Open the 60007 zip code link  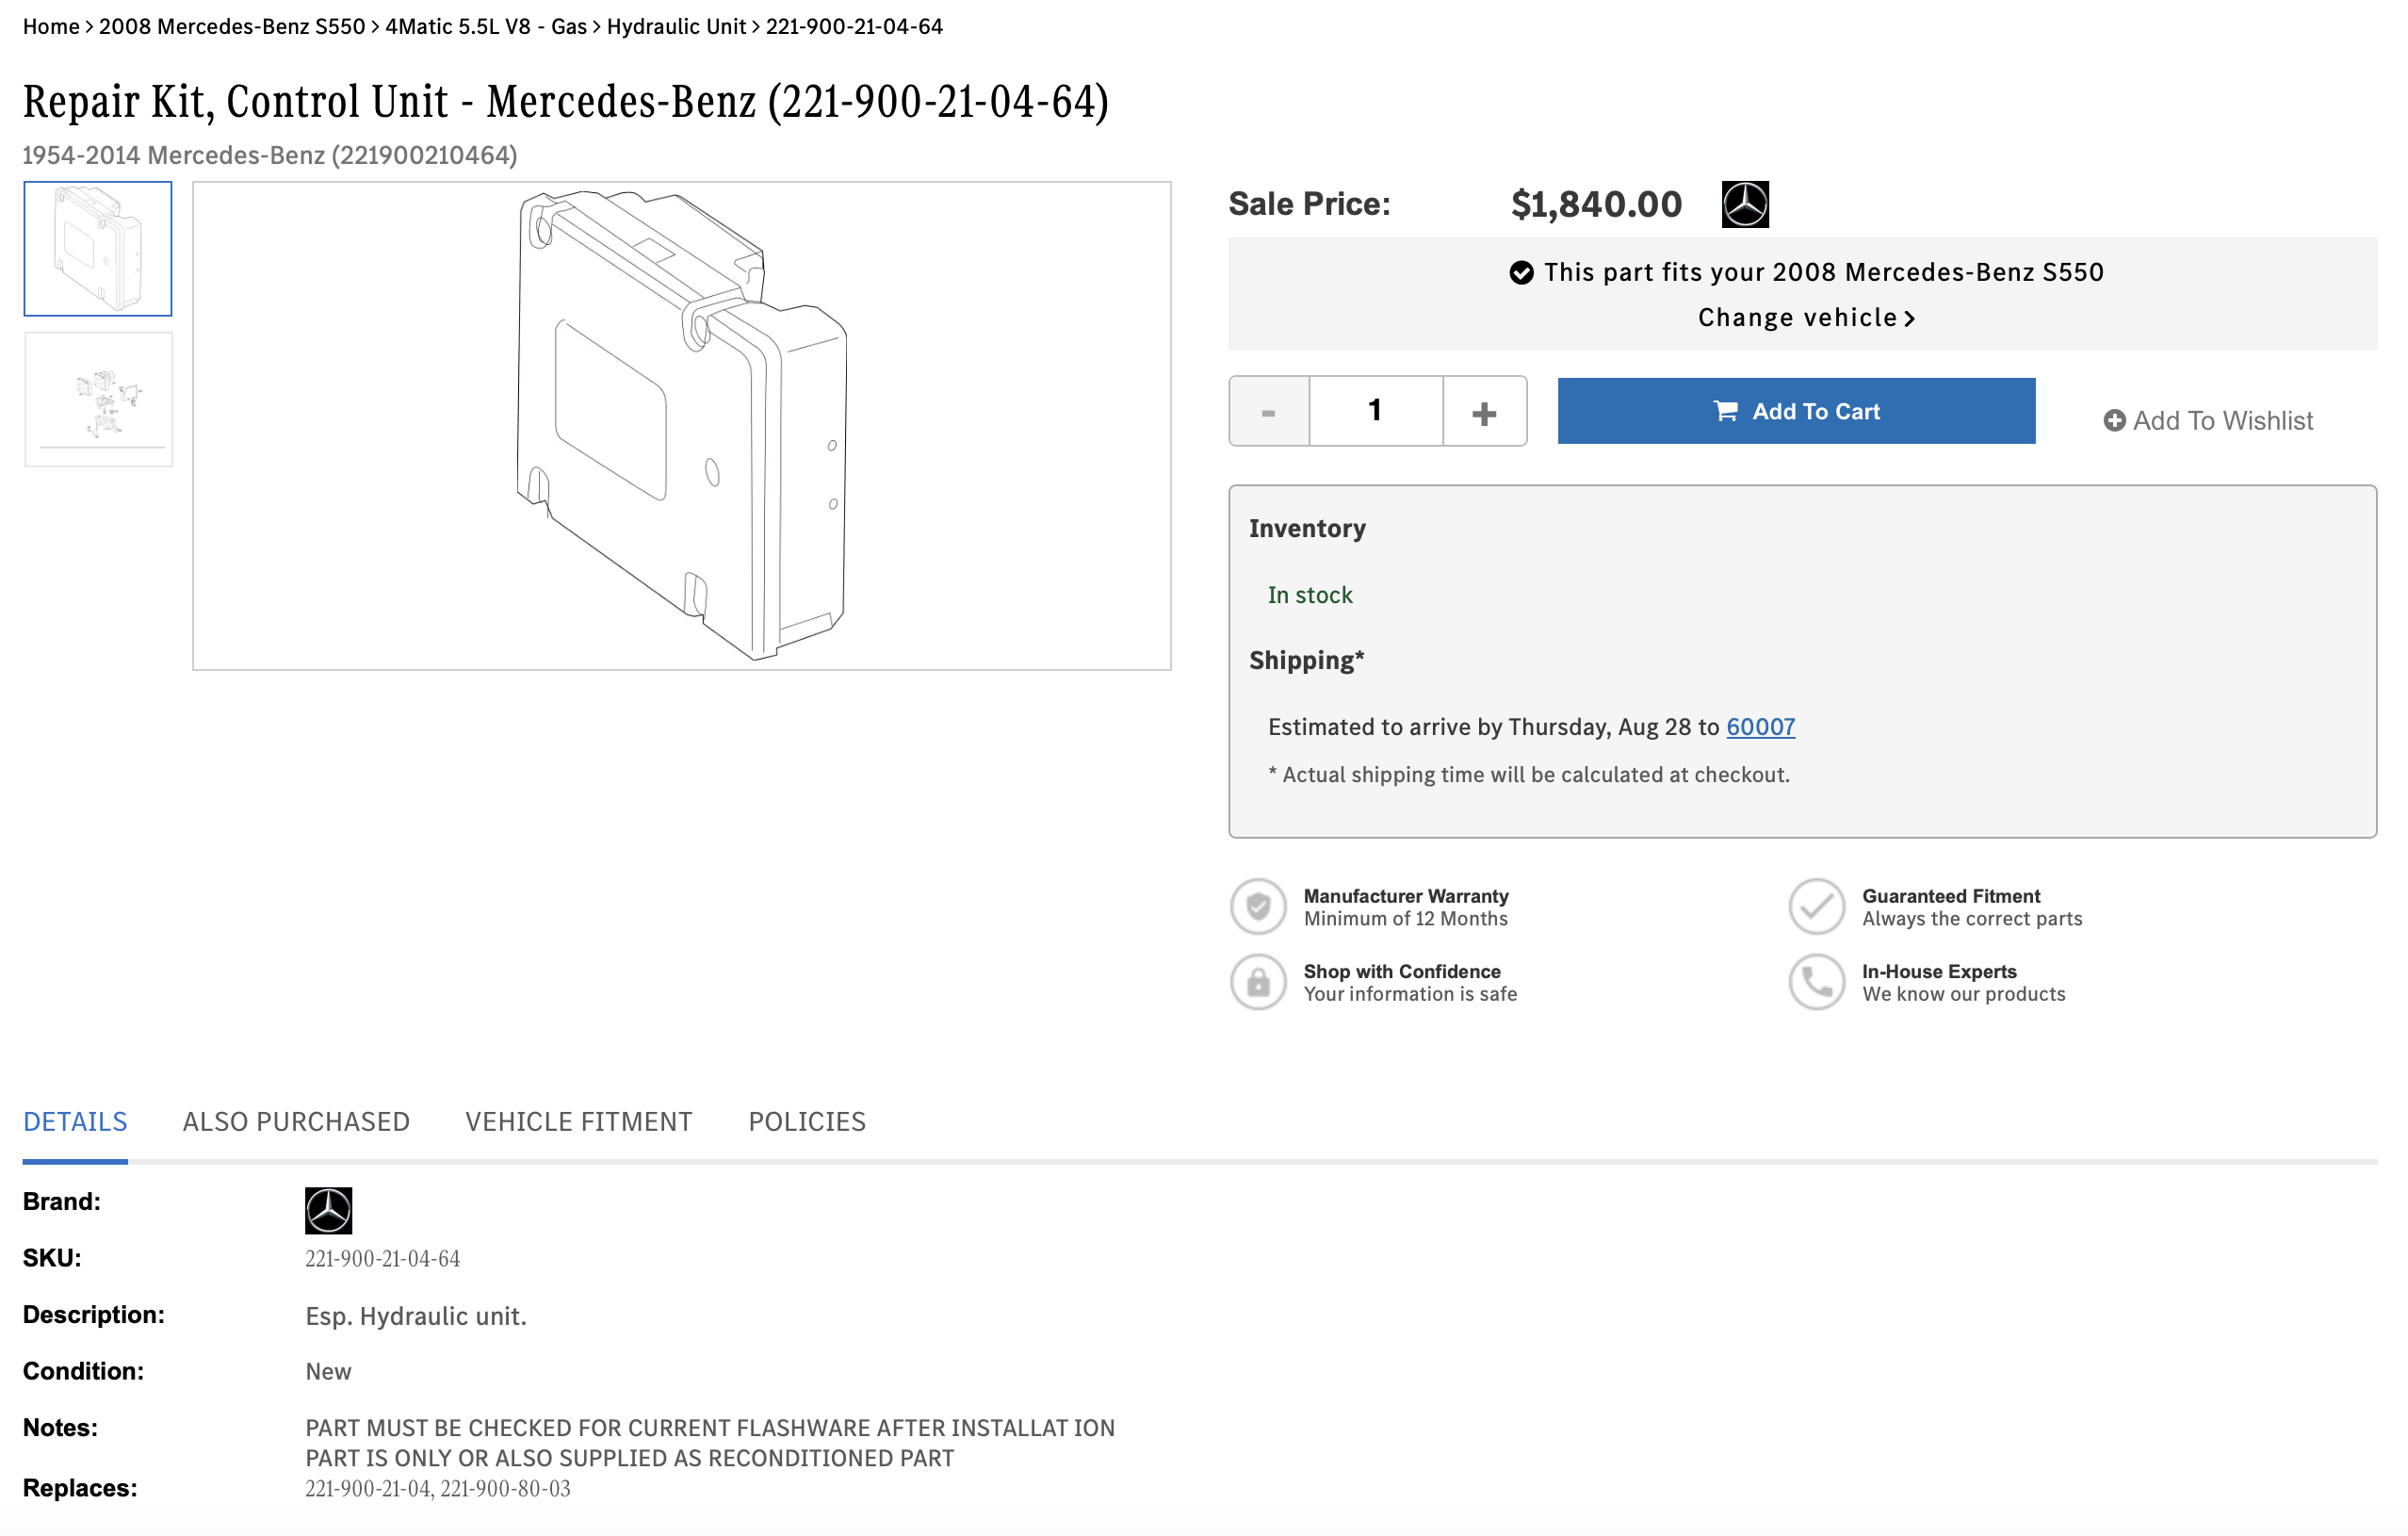click(x=1760, y=727)
